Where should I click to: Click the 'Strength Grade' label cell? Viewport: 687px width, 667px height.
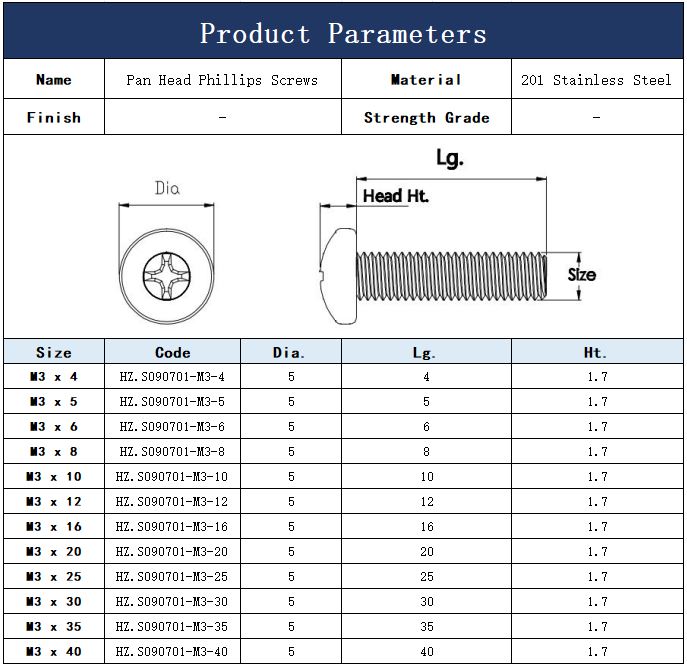[426, 118]
